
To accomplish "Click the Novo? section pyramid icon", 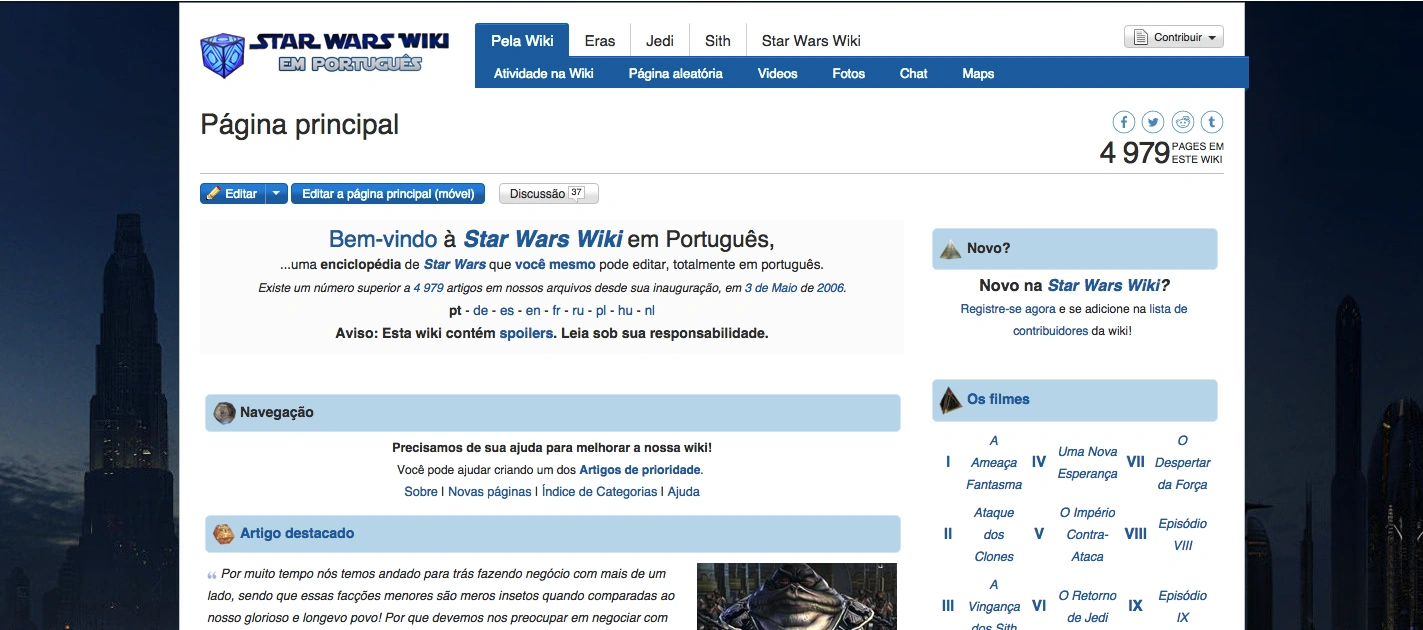I will pyautogui.click(x=950, y=248).
